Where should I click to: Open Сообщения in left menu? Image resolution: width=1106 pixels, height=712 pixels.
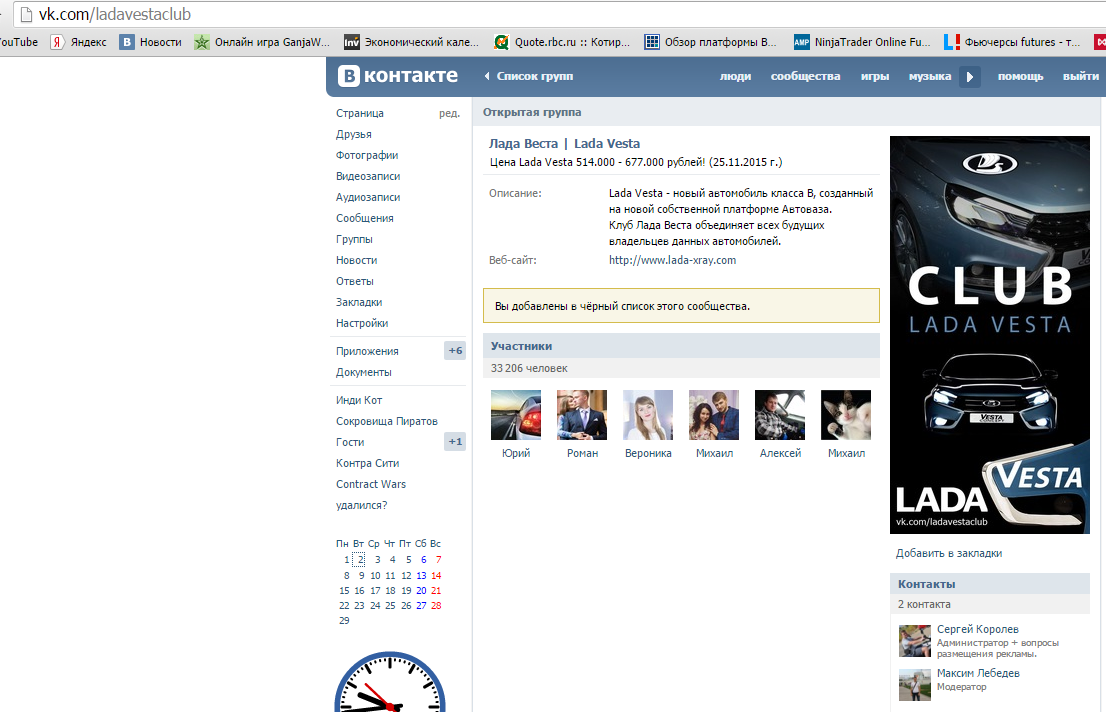tap(365, 218)
